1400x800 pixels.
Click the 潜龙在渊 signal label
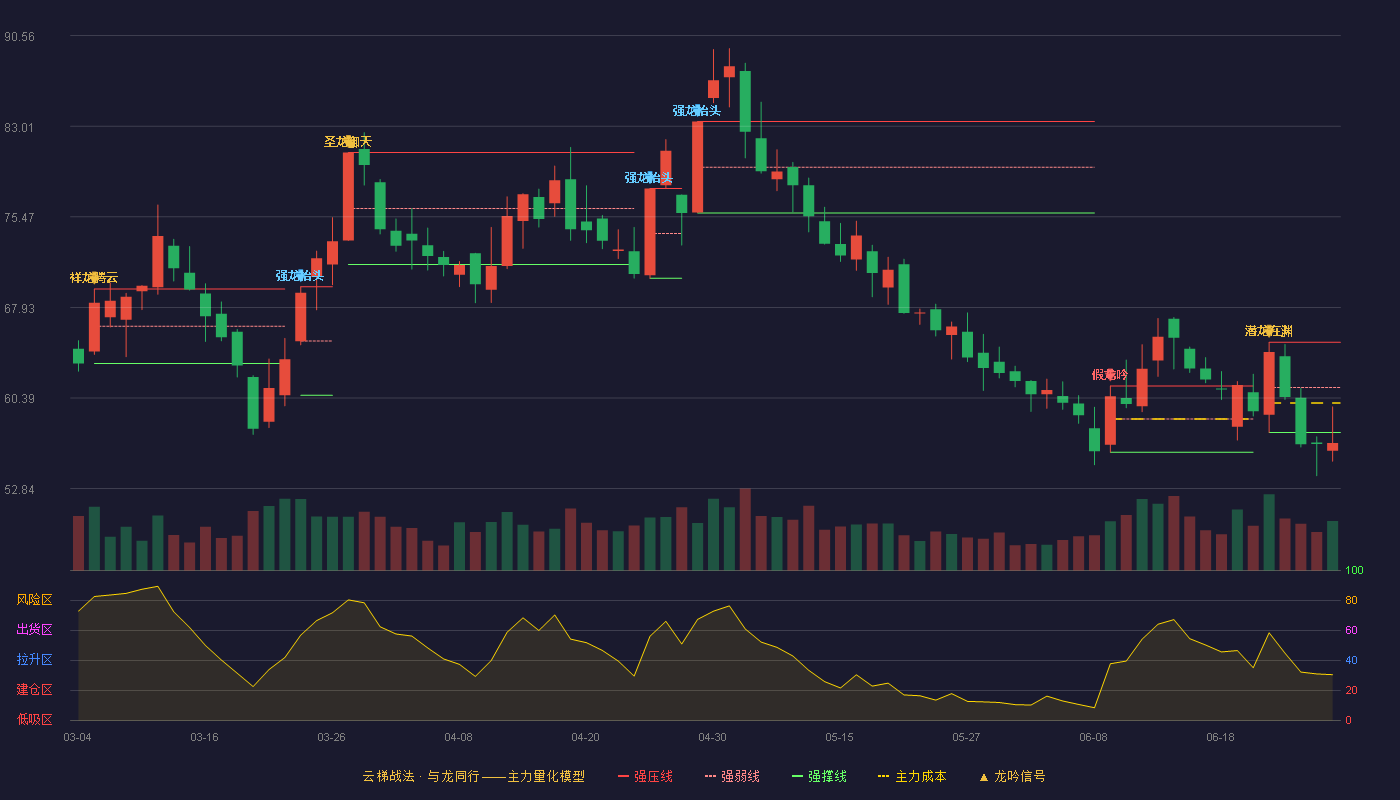1268,331
